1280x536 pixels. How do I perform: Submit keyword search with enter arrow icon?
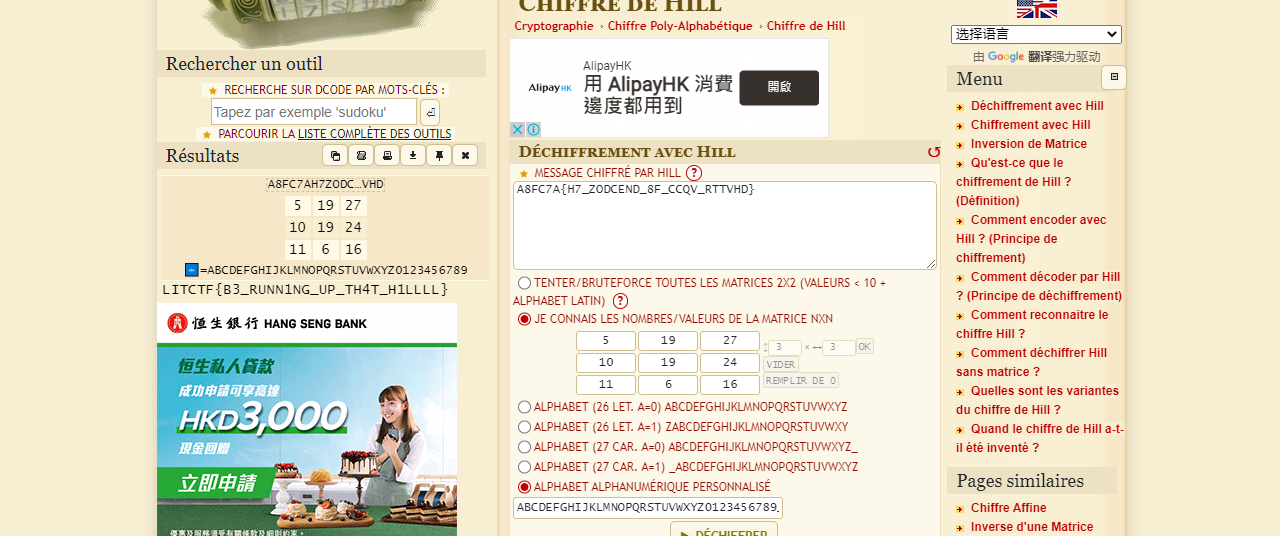[430, 112]
